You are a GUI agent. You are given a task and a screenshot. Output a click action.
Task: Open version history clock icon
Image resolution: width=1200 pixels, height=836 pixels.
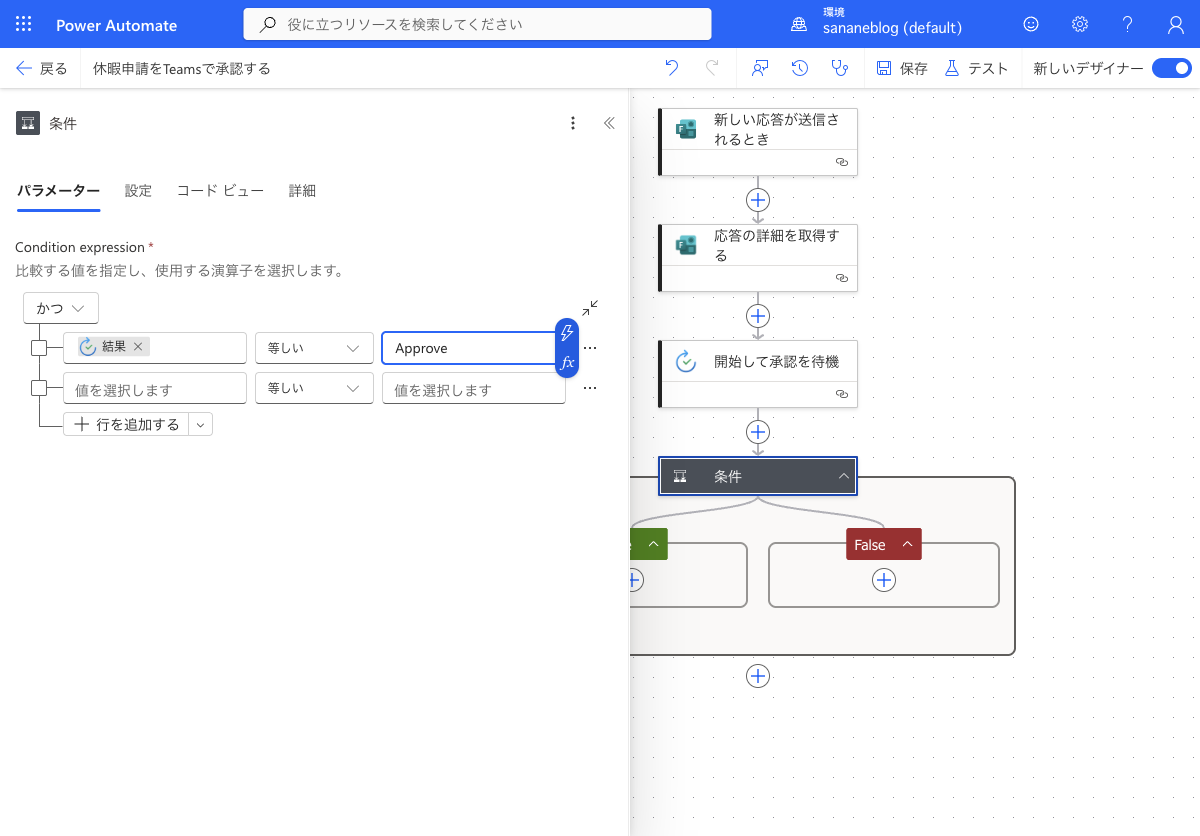click(800, 68)
